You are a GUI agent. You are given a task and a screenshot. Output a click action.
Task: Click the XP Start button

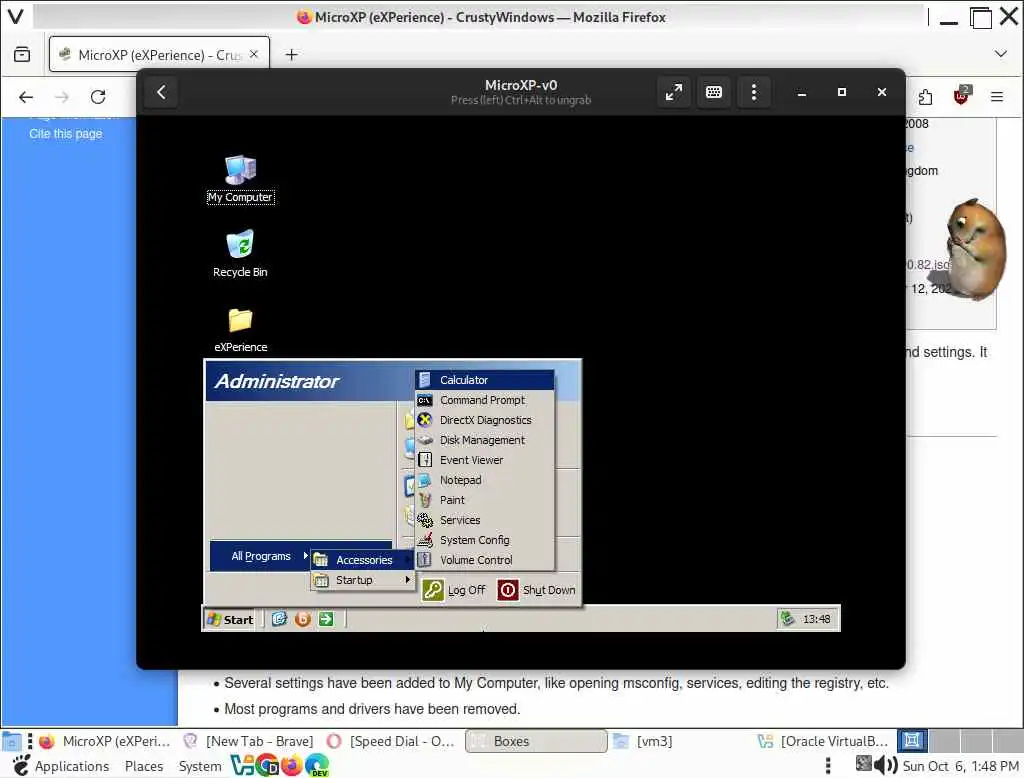[x=230, y=619]
